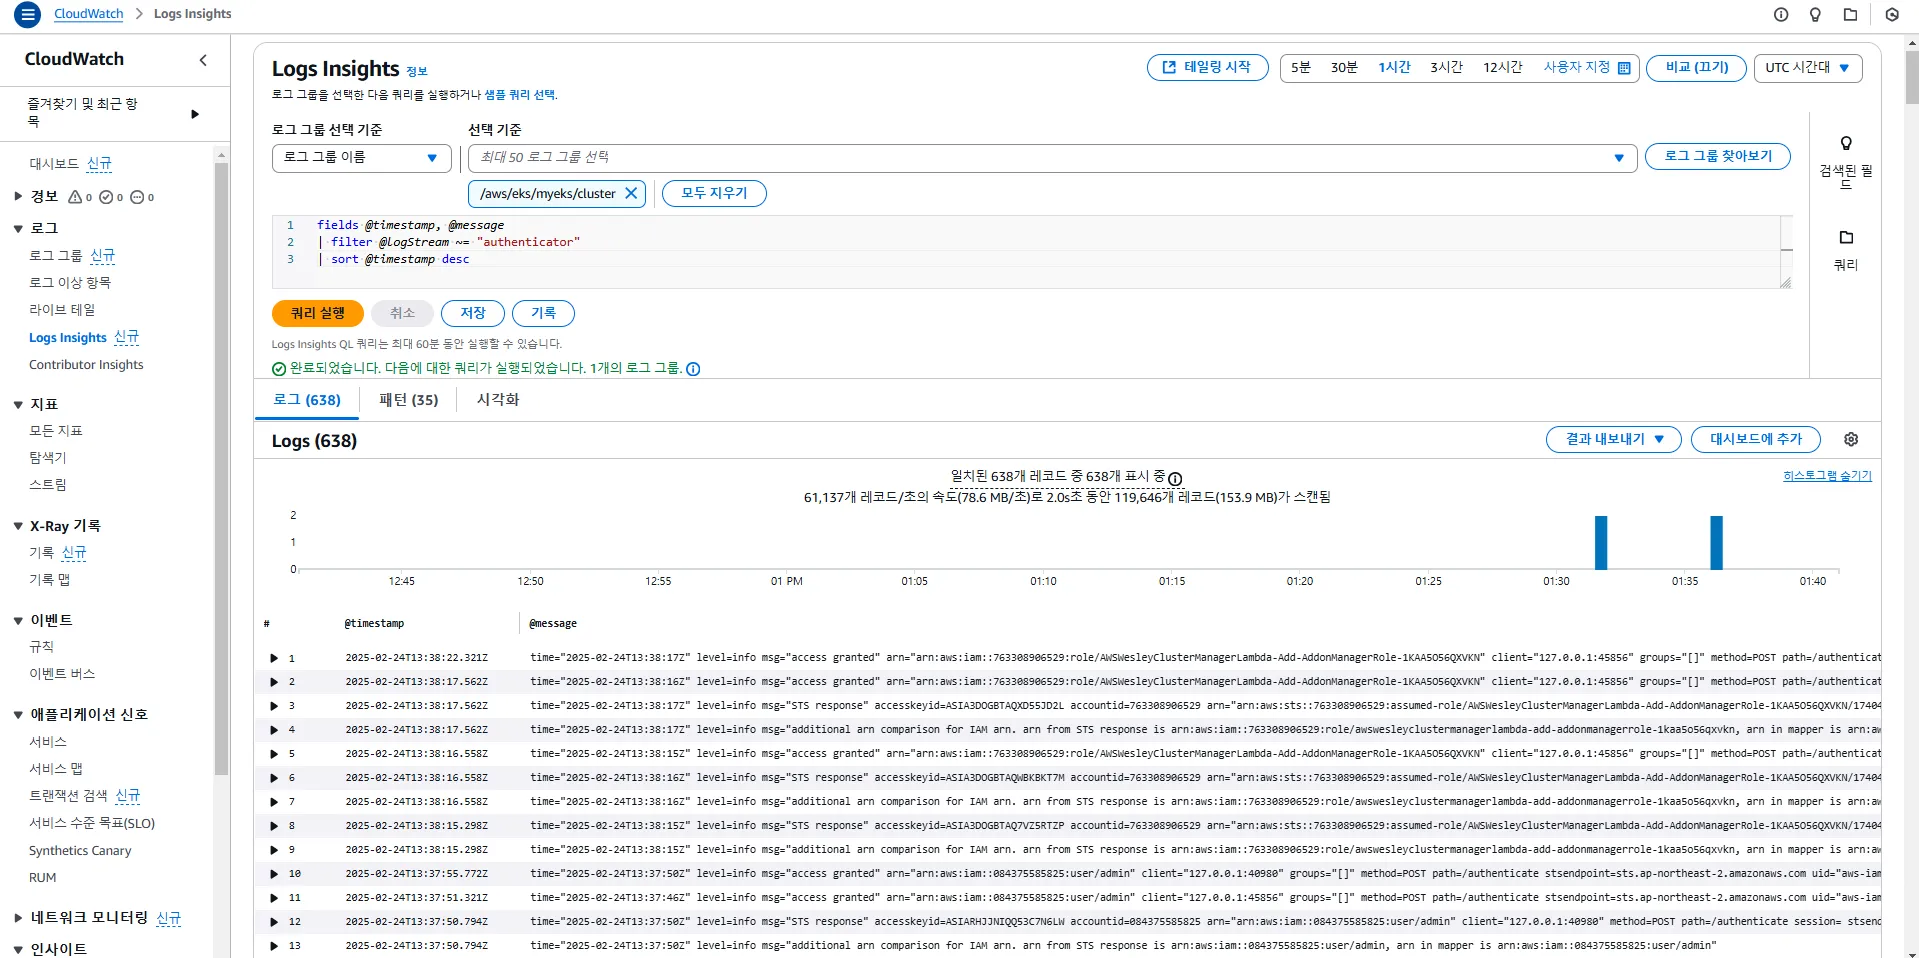Open query history
Screen dimensions: 1919x958
(x=543, y=313)
